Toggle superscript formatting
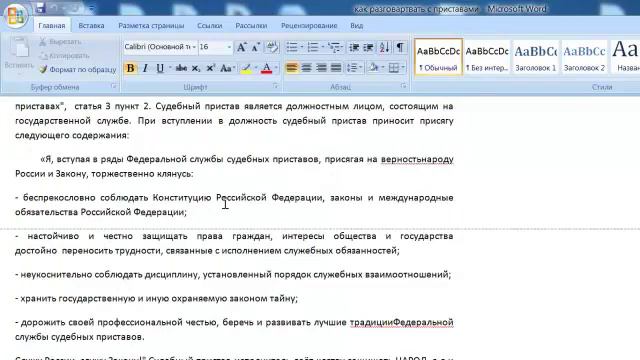The width and height of the screenshot is (640, 360). click(210, 68)
